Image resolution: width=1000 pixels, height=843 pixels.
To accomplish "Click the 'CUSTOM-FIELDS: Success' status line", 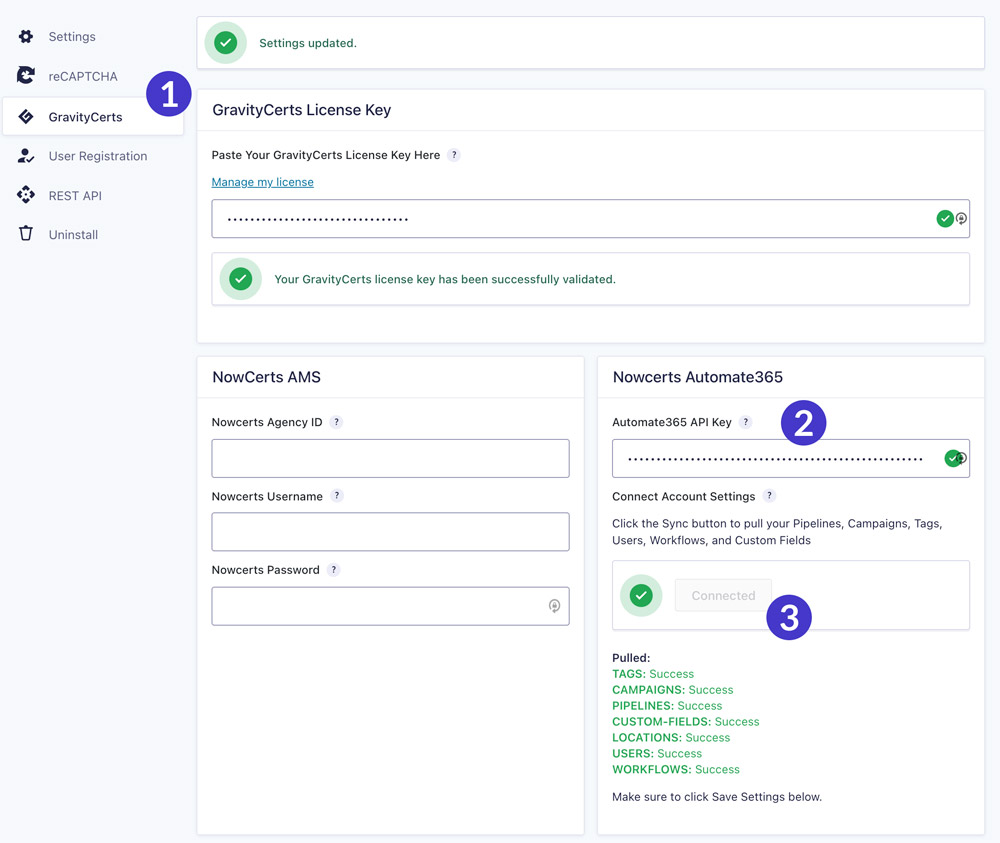I will pos(686,721).
